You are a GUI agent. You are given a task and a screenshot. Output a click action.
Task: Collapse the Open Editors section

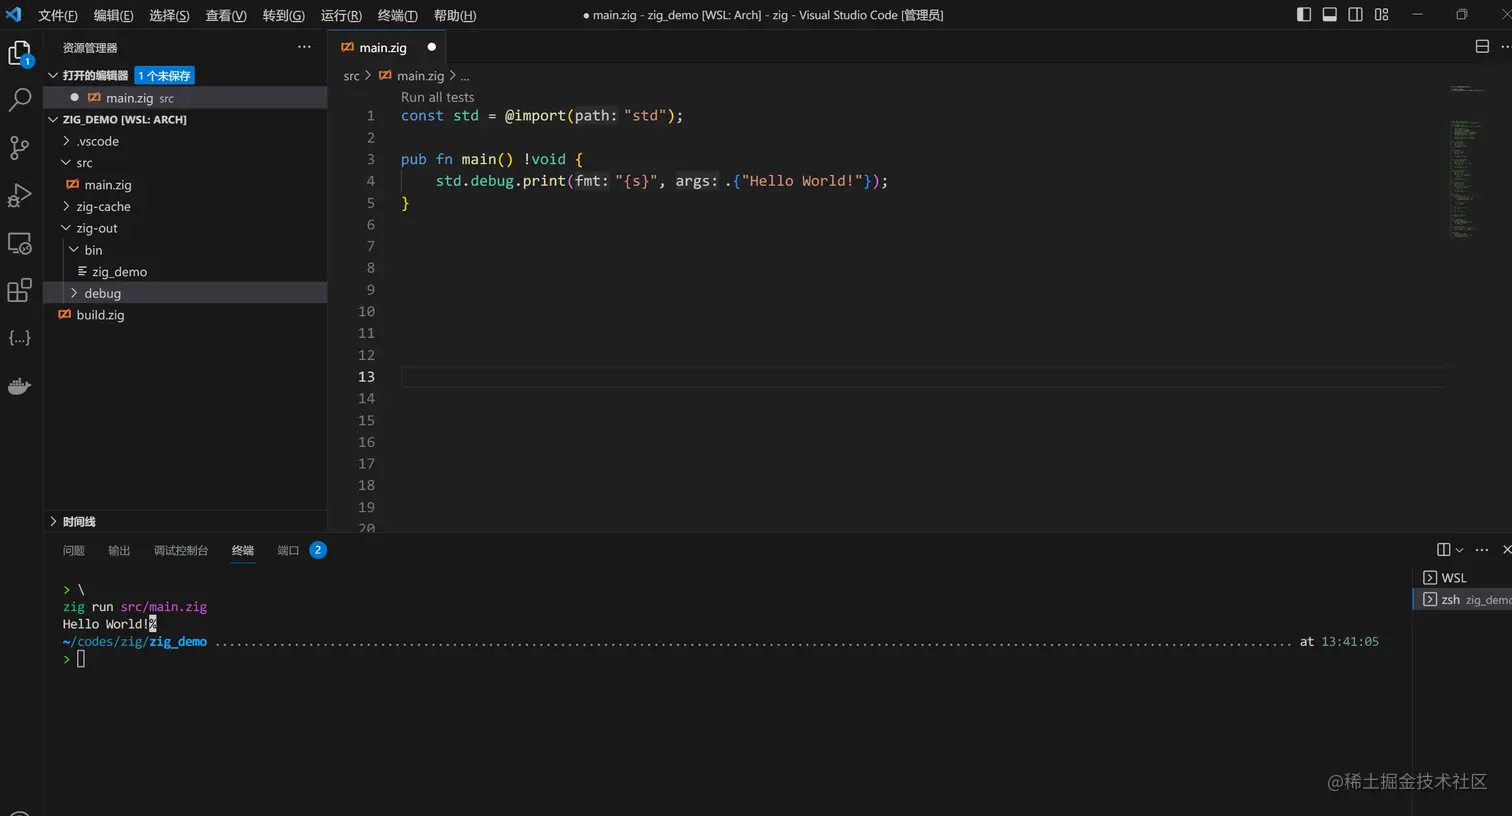point(53,75)
